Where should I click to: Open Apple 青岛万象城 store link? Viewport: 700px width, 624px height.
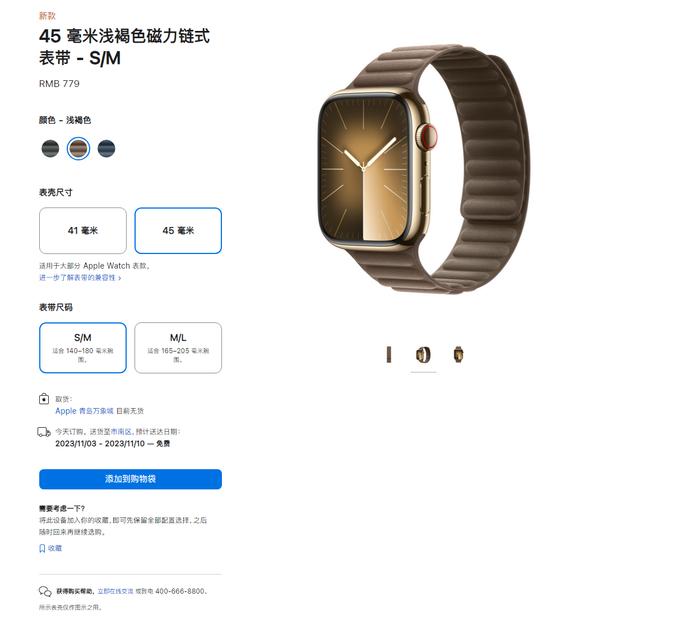click(x=84, y=411)
